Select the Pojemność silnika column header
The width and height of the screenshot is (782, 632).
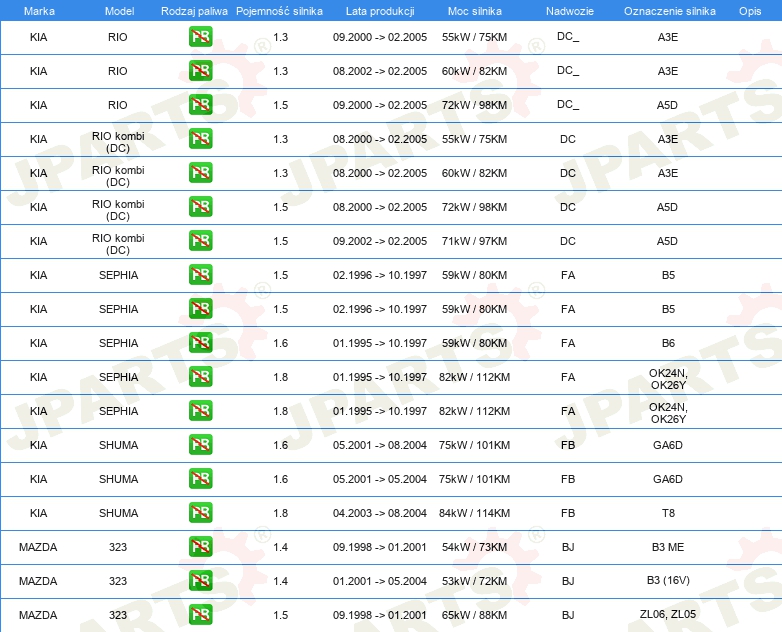pos(279,11)
